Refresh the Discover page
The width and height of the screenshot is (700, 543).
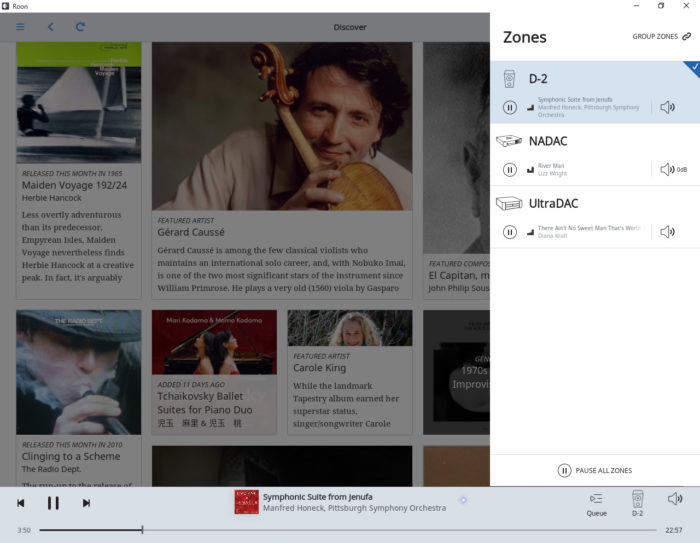tap(80, 27)
